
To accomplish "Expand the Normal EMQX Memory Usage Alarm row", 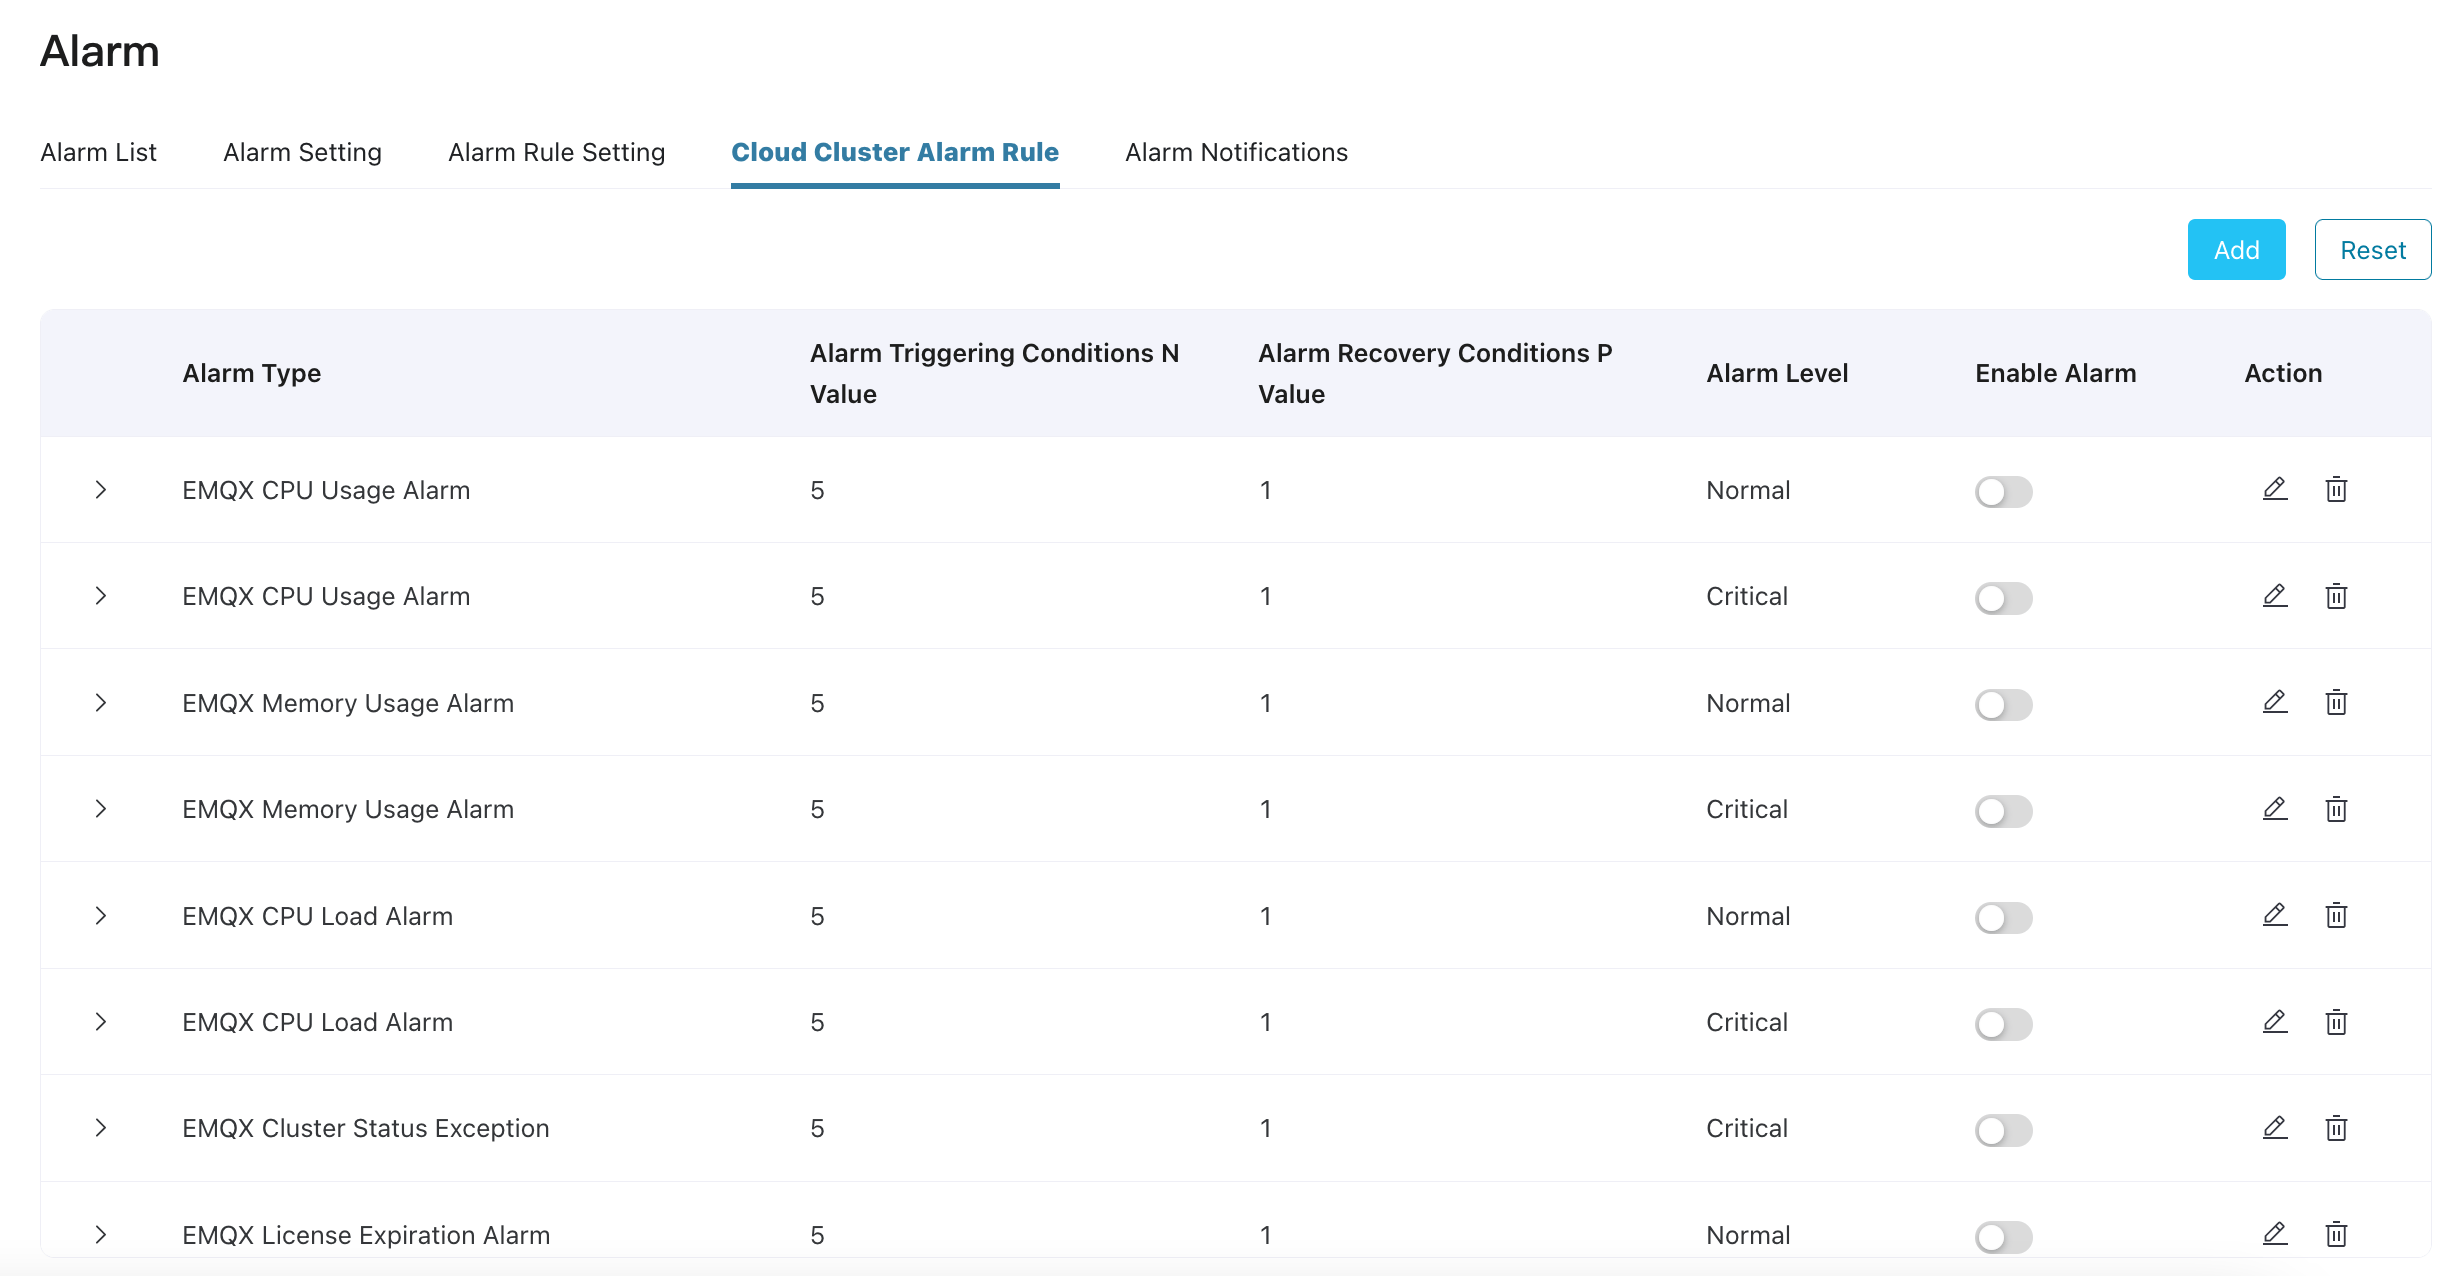I will tap(100, 703).
